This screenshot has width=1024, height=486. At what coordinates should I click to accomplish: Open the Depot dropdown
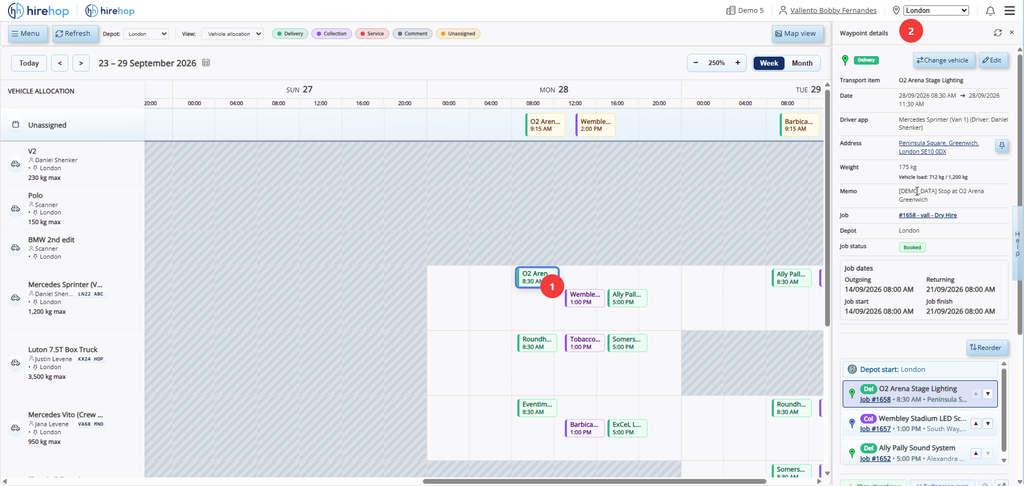[146, 33]
